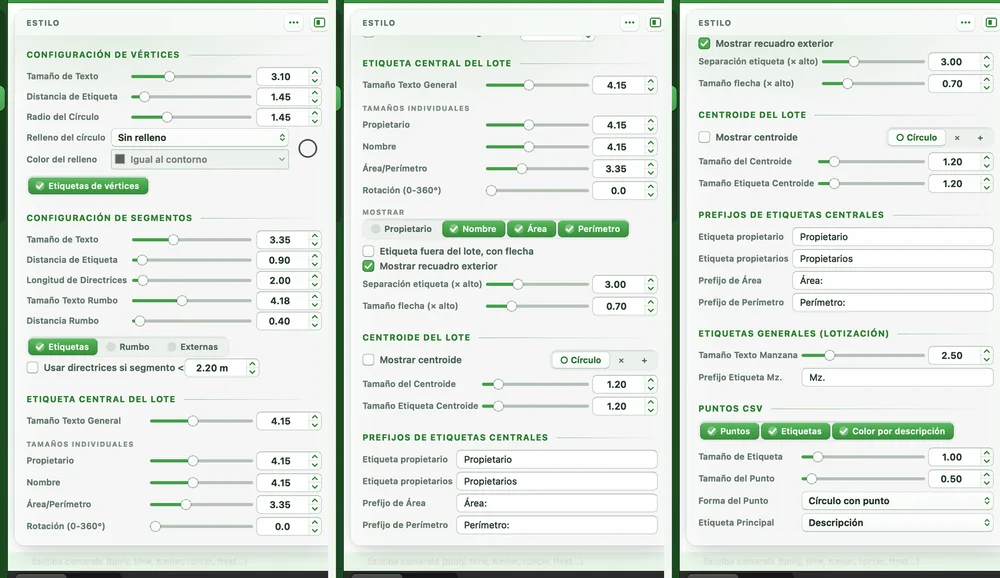Click the circle preview icon beside Relleno del círculo

307,149
